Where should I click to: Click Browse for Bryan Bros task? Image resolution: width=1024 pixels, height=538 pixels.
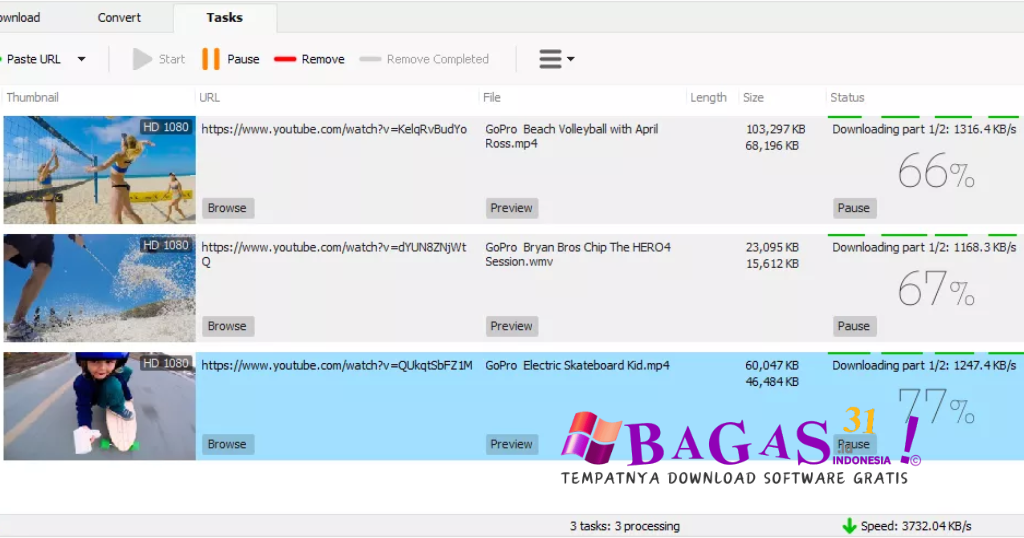tap(227, 326)
